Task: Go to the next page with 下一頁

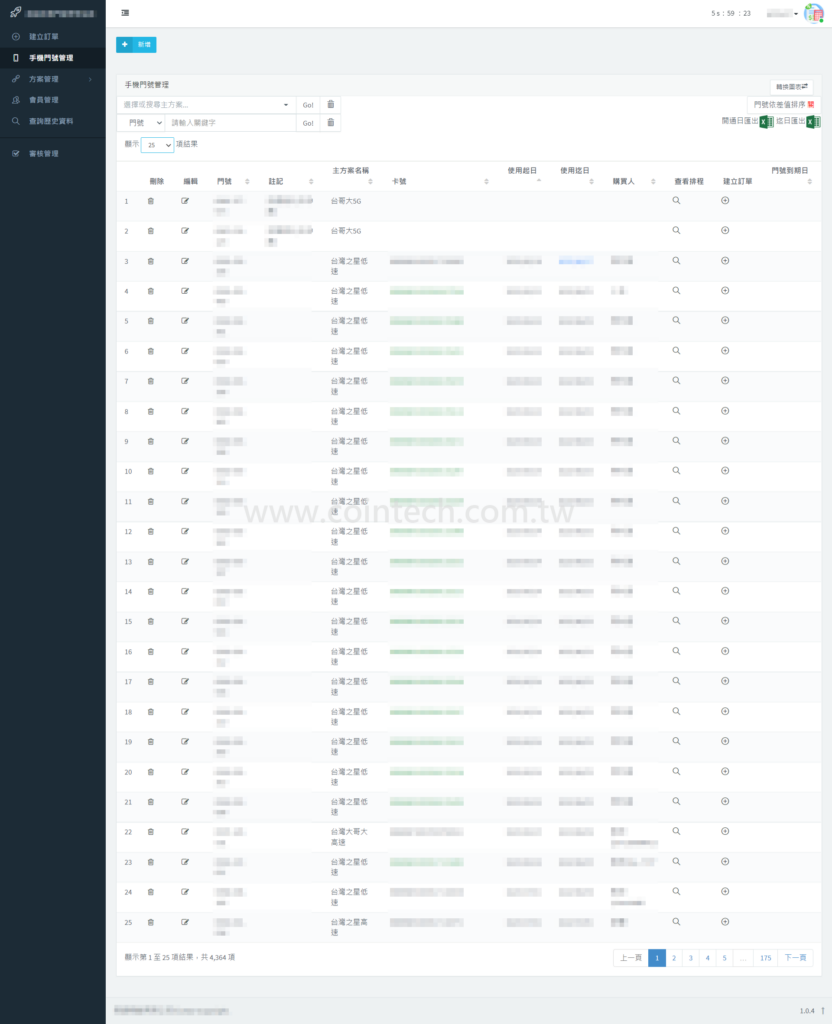Action: click(x=795, y=958)
